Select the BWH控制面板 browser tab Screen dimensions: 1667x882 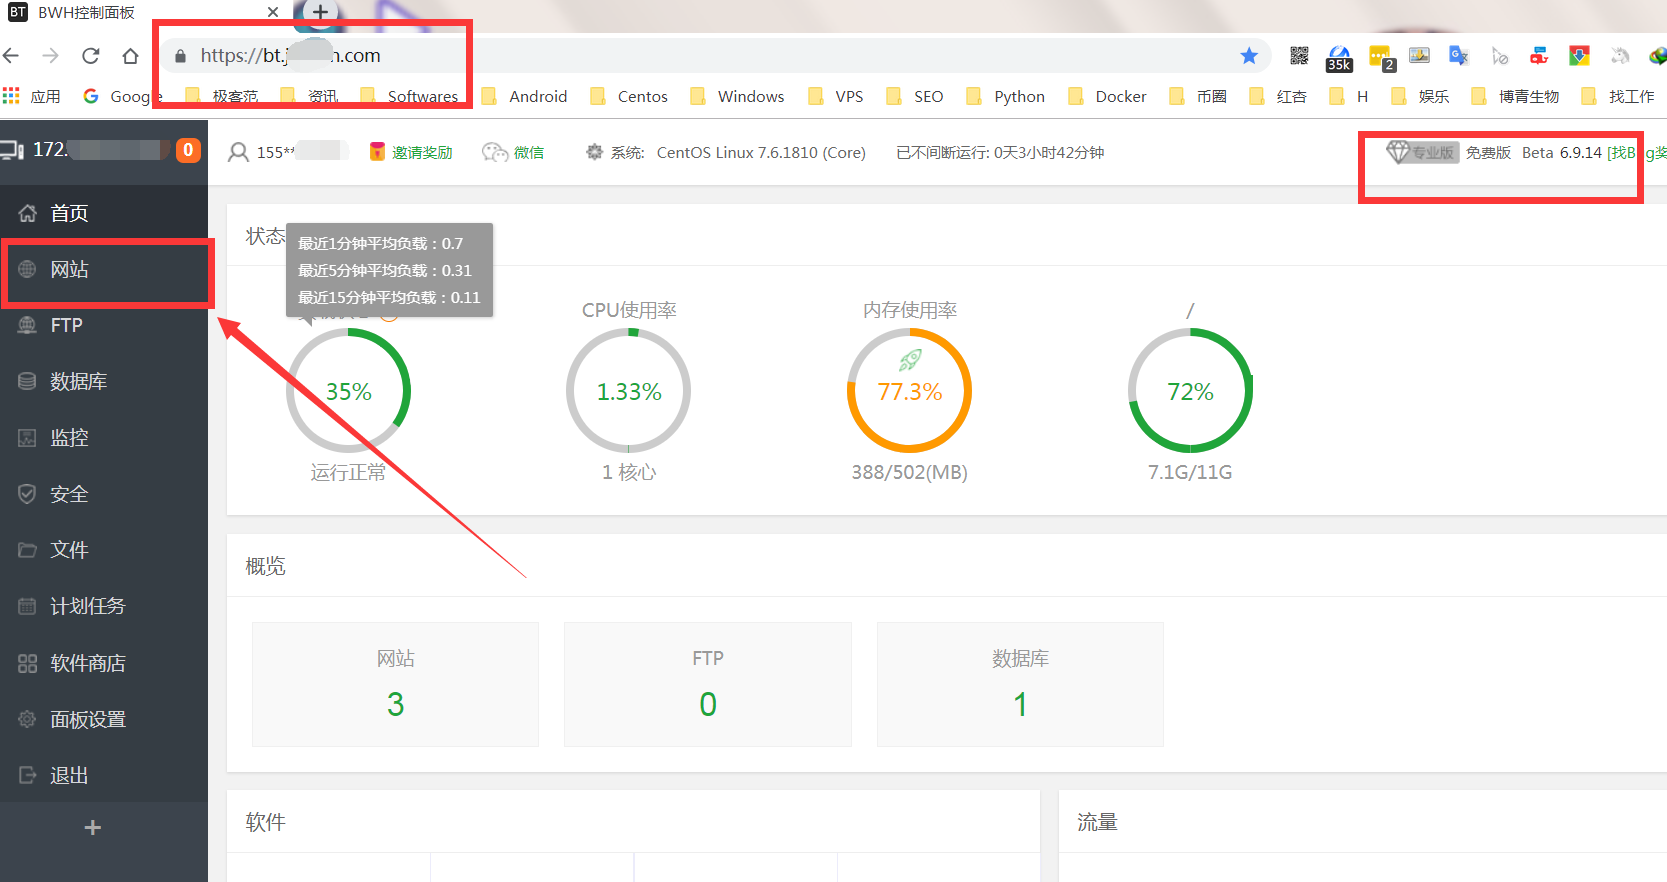pyautogui.click(x=145, y=13)
